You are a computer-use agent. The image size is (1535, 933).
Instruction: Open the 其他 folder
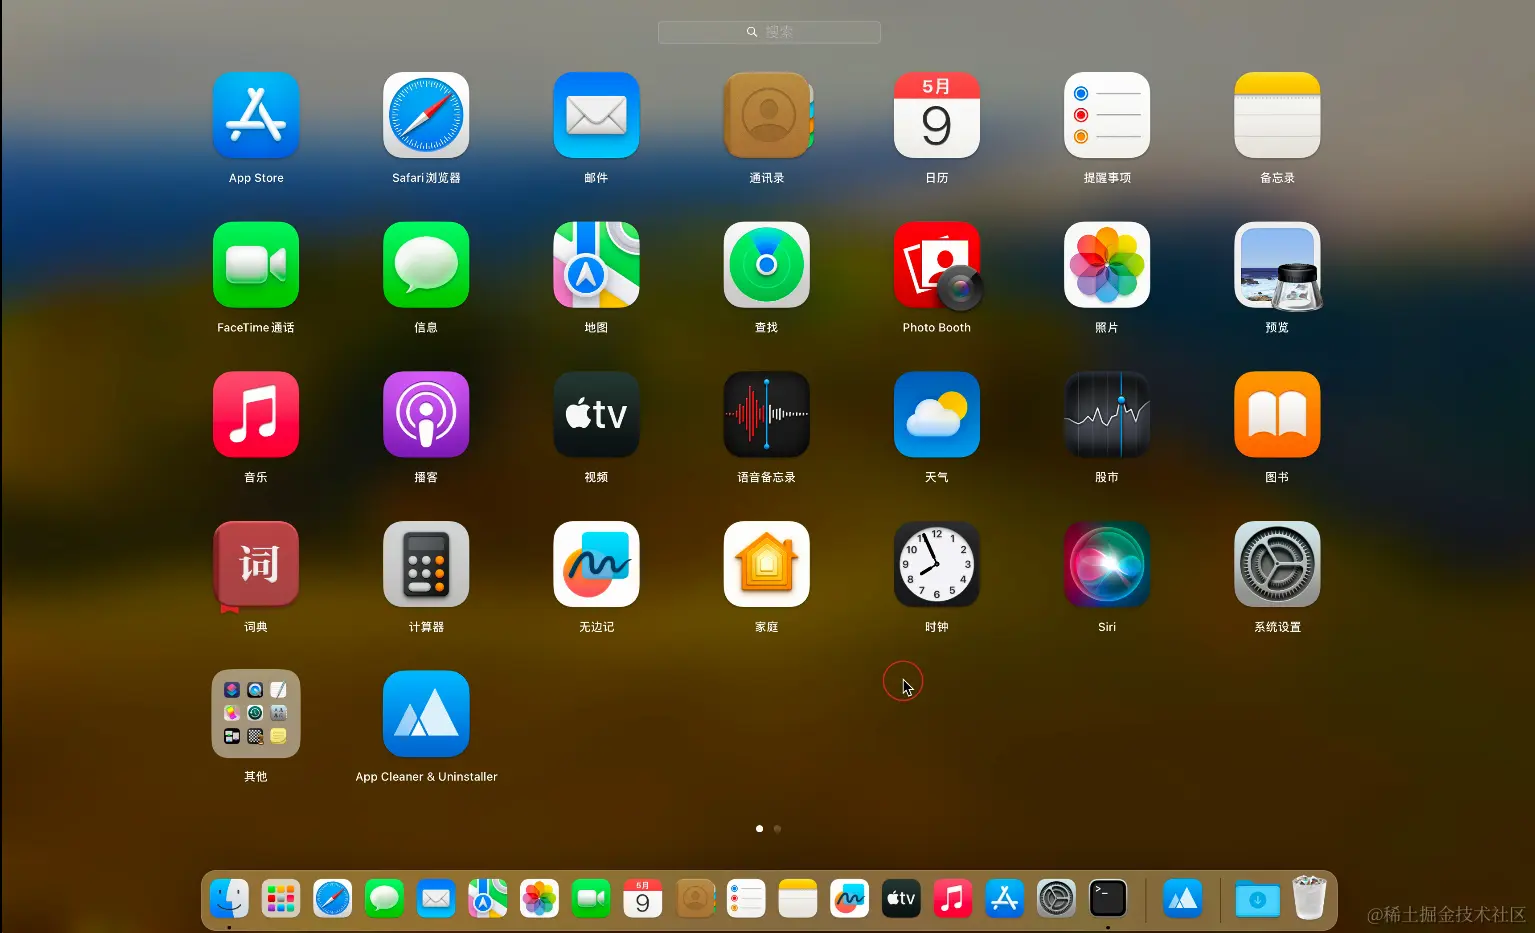click(x=256, y=714)
